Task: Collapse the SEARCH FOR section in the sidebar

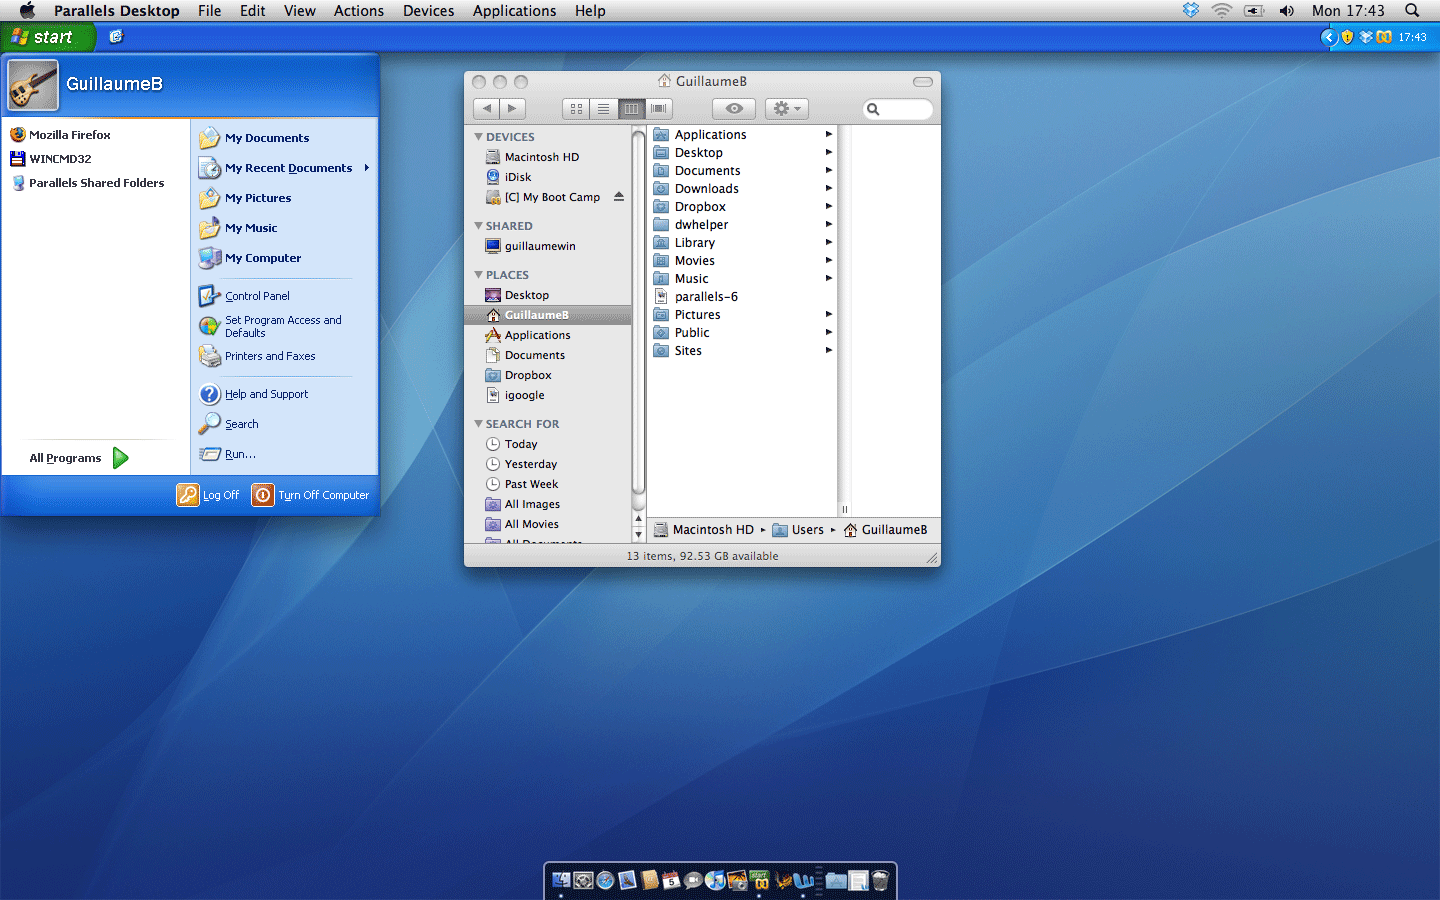Action: click(478, 424)
